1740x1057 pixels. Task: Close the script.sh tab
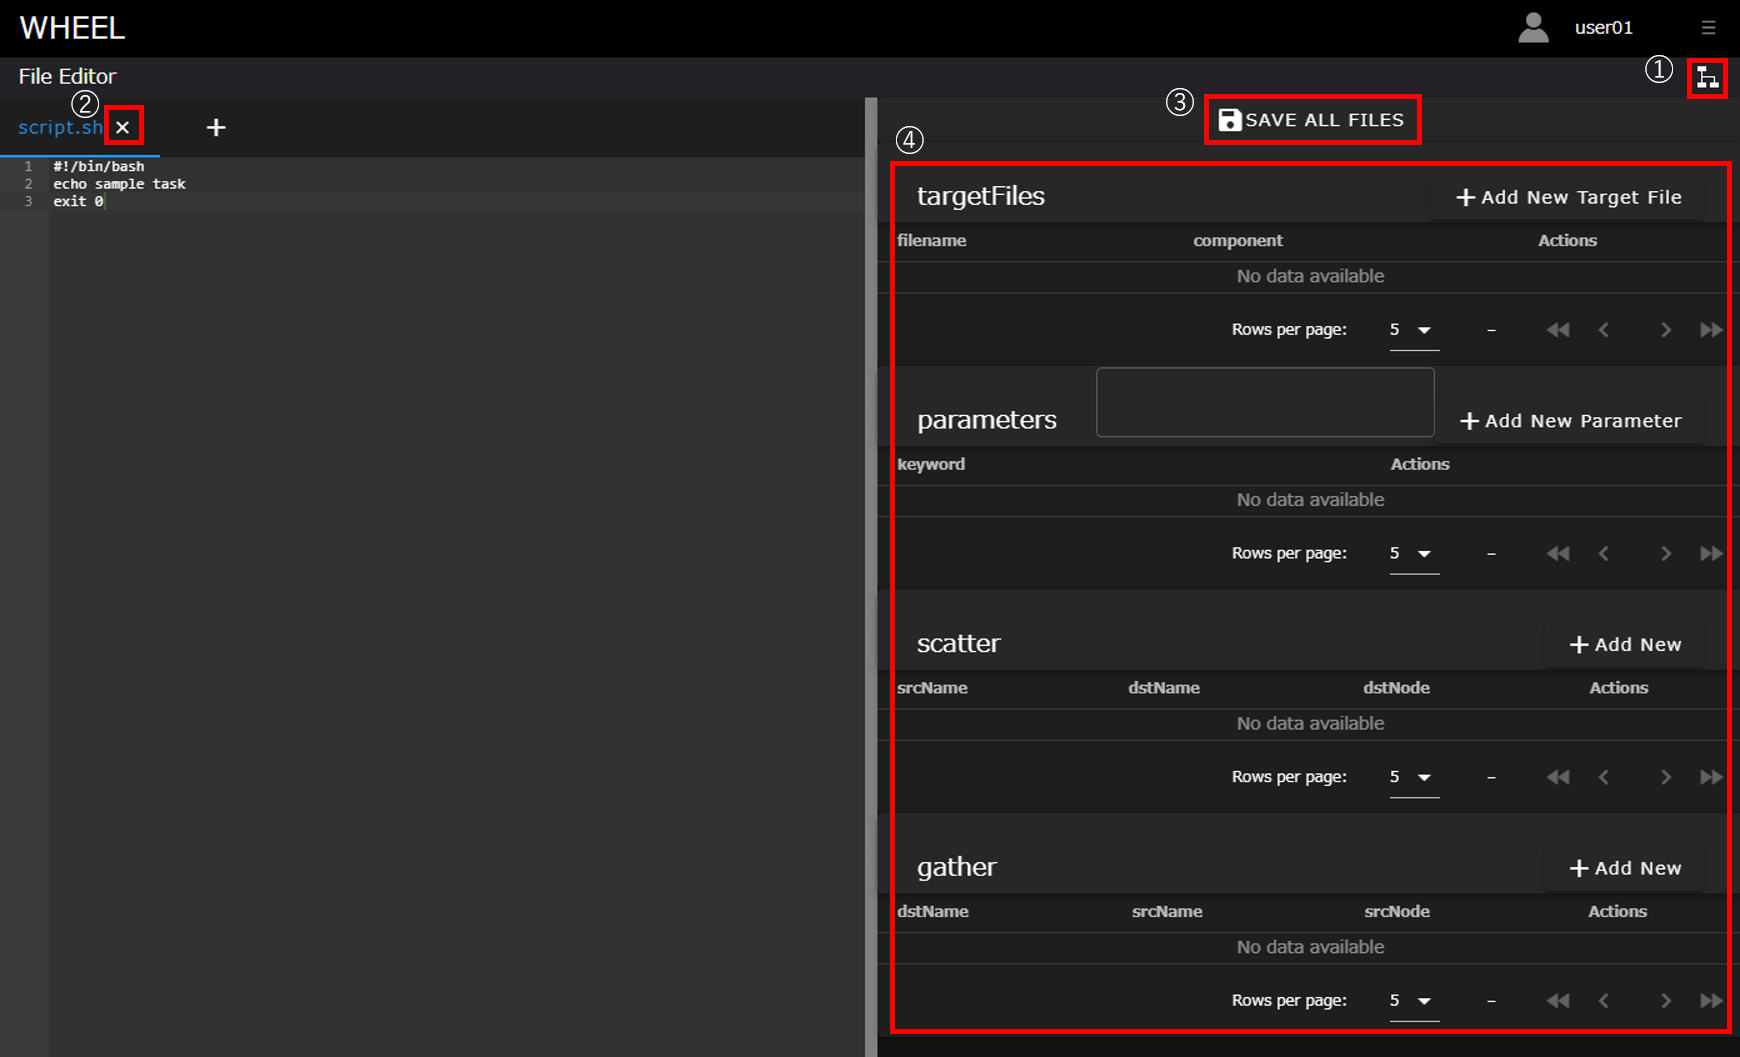[x=123, y=127]
